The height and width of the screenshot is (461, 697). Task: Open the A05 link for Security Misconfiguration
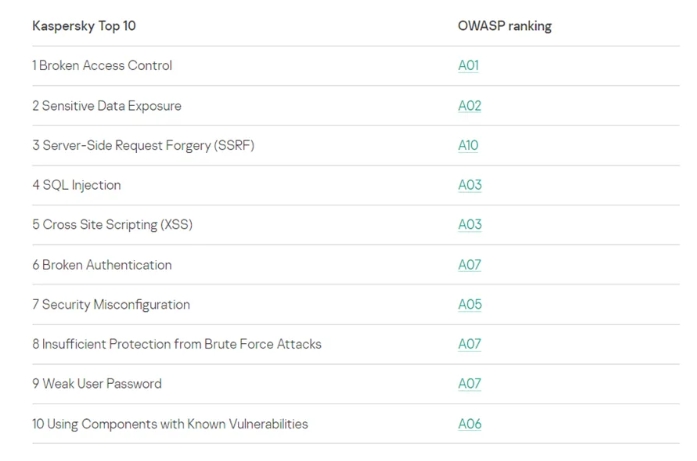(470, 305)
